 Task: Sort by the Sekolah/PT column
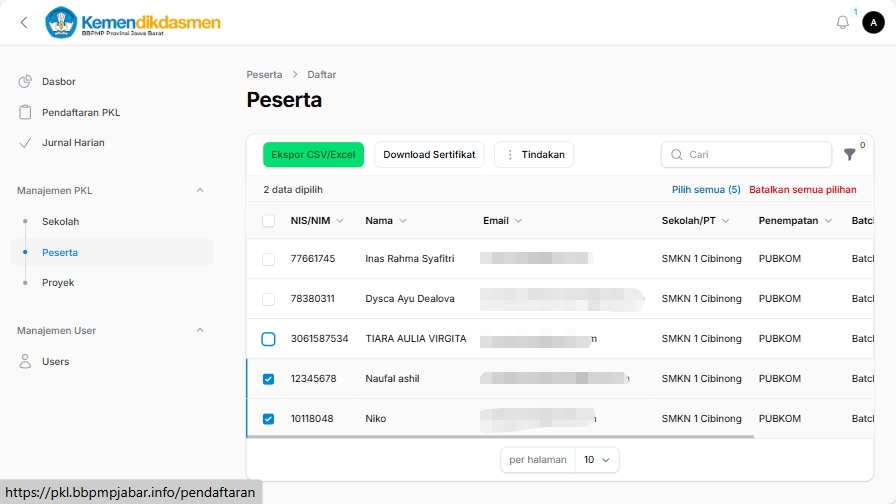click(695, 221)
